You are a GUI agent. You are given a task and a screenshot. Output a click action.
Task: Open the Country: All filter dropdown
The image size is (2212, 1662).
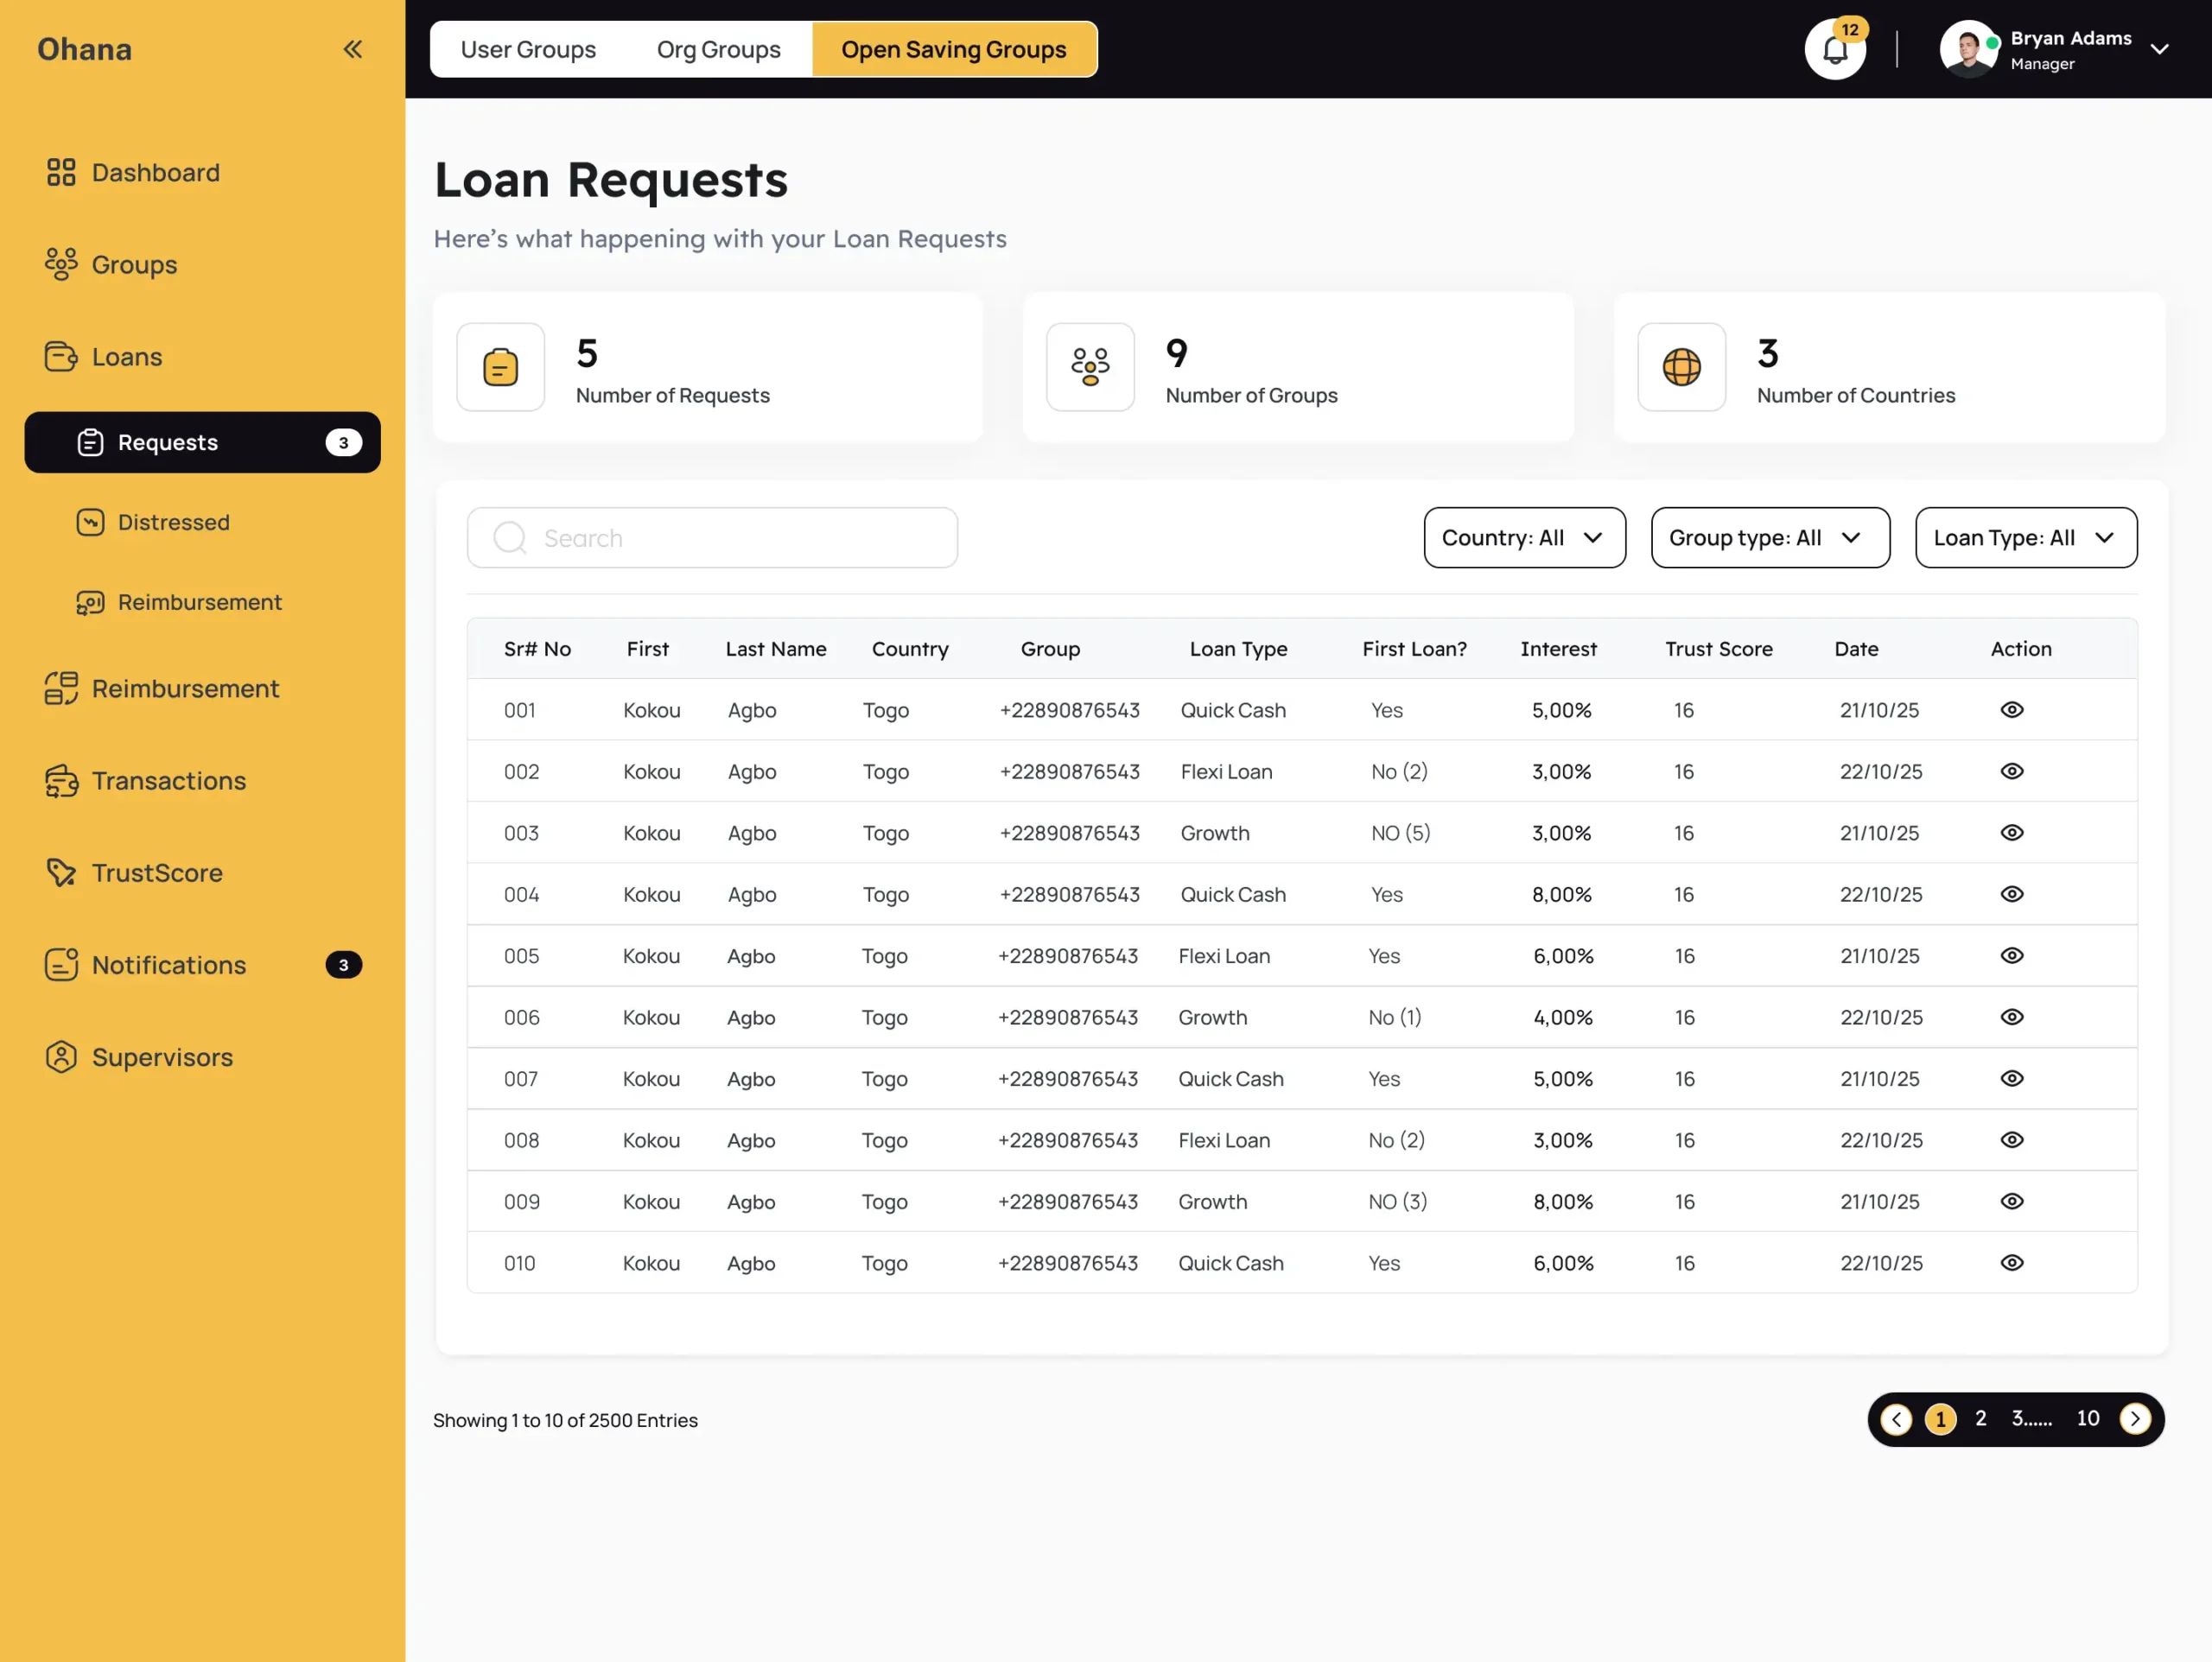(1524, 537)
